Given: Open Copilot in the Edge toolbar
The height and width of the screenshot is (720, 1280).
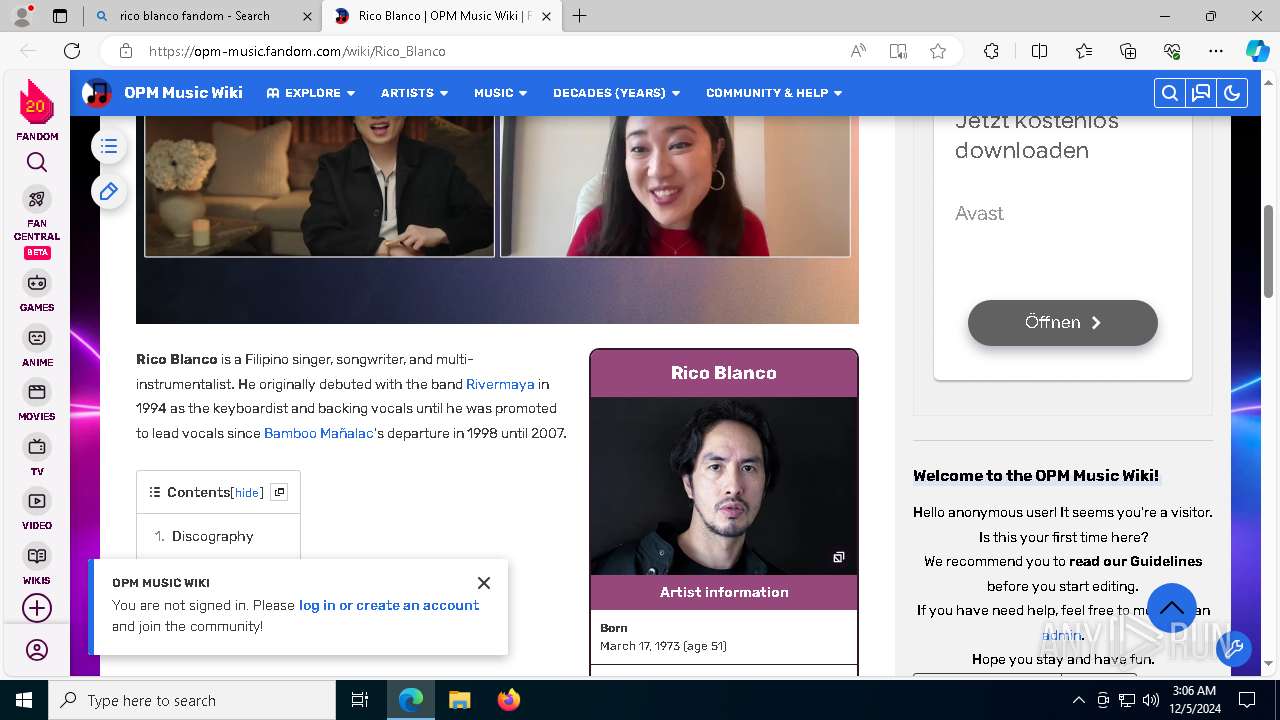Looking at the screenshot, I should pos(1257,51).
